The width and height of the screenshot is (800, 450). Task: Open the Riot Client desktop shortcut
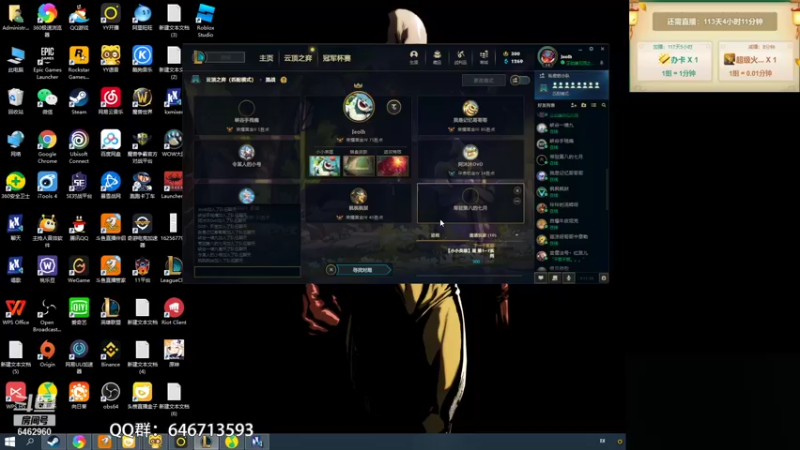click(173, 311)
